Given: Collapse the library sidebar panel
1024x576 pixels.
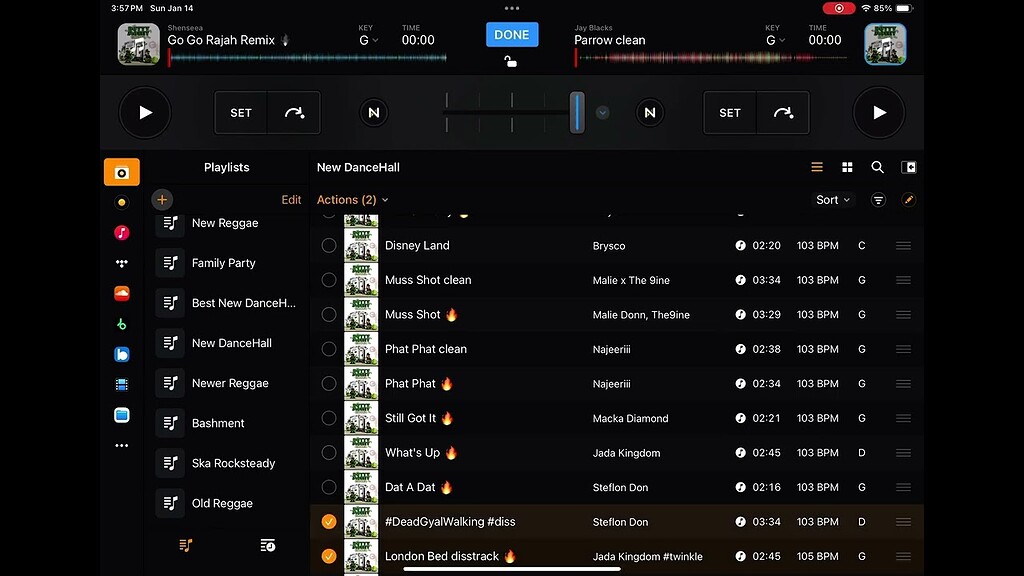Looking at the screenshot, I should 909,167.
